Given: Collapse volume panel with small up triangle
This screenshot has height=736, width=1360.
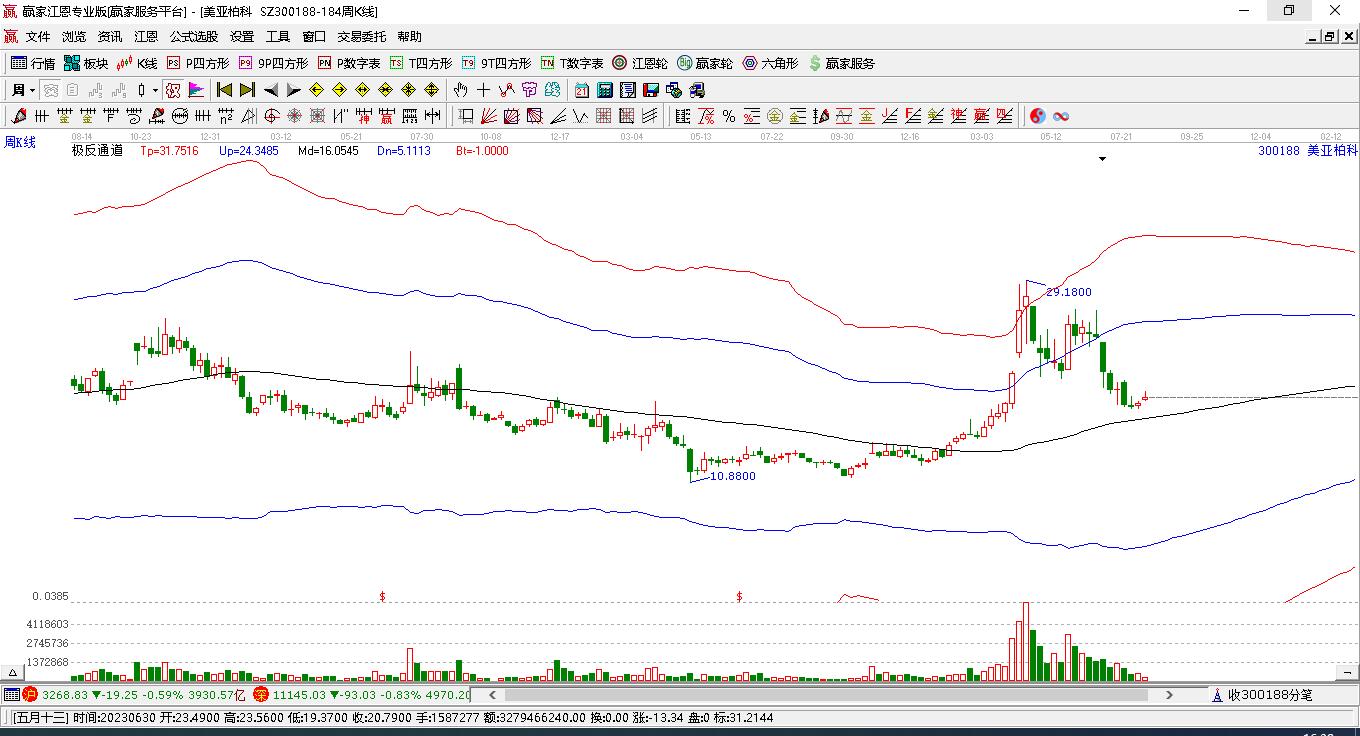Looking at the screenshot, I should pos(14,672).
